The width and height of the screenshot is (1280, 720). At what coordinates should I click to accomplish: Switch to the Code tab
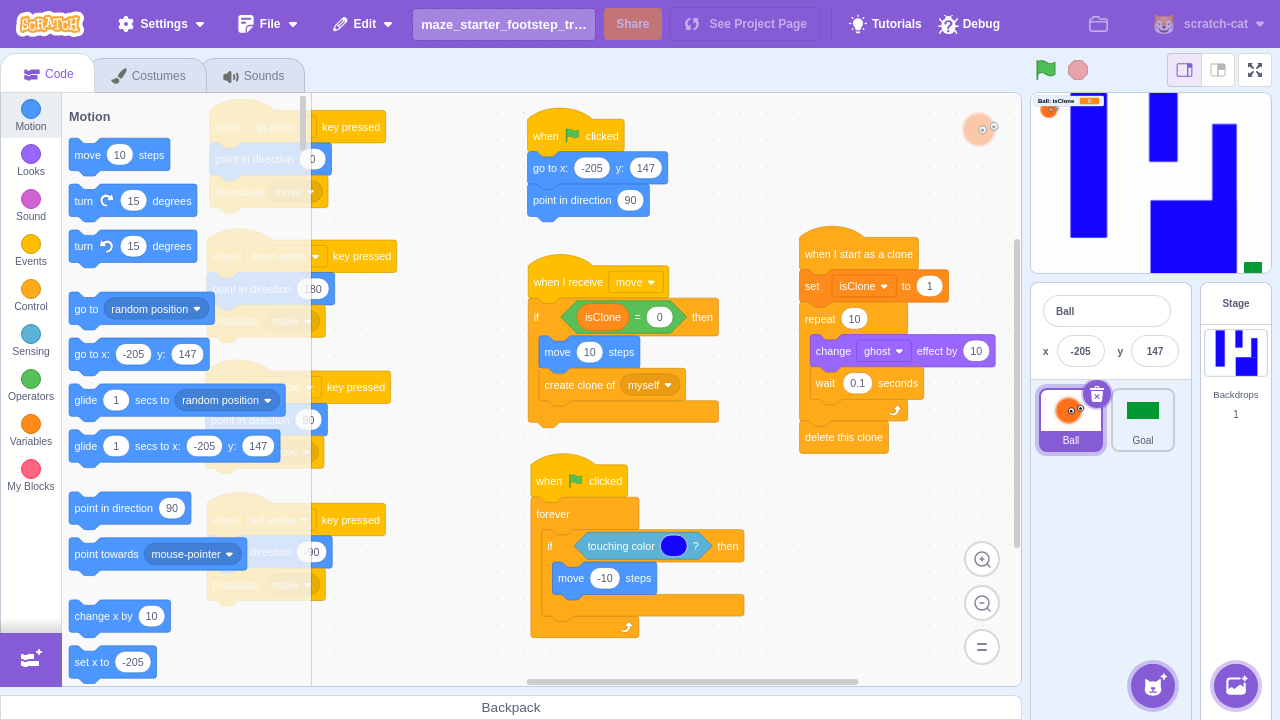pyautogui.click(x=48, y=74)
